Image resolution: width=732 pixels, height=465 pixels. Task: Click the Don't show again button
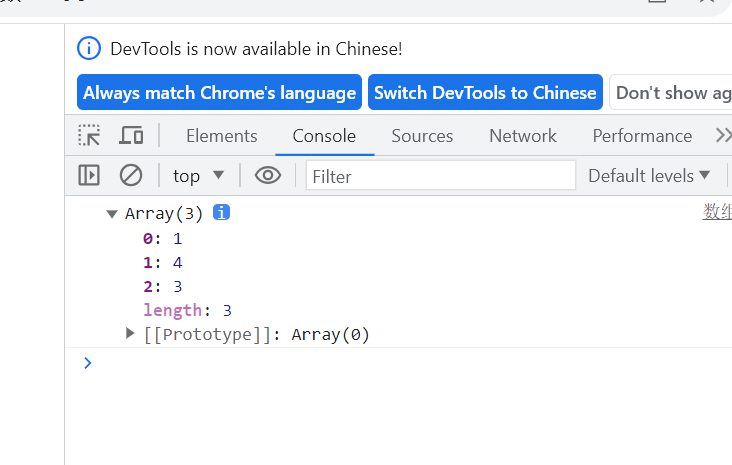671,92
